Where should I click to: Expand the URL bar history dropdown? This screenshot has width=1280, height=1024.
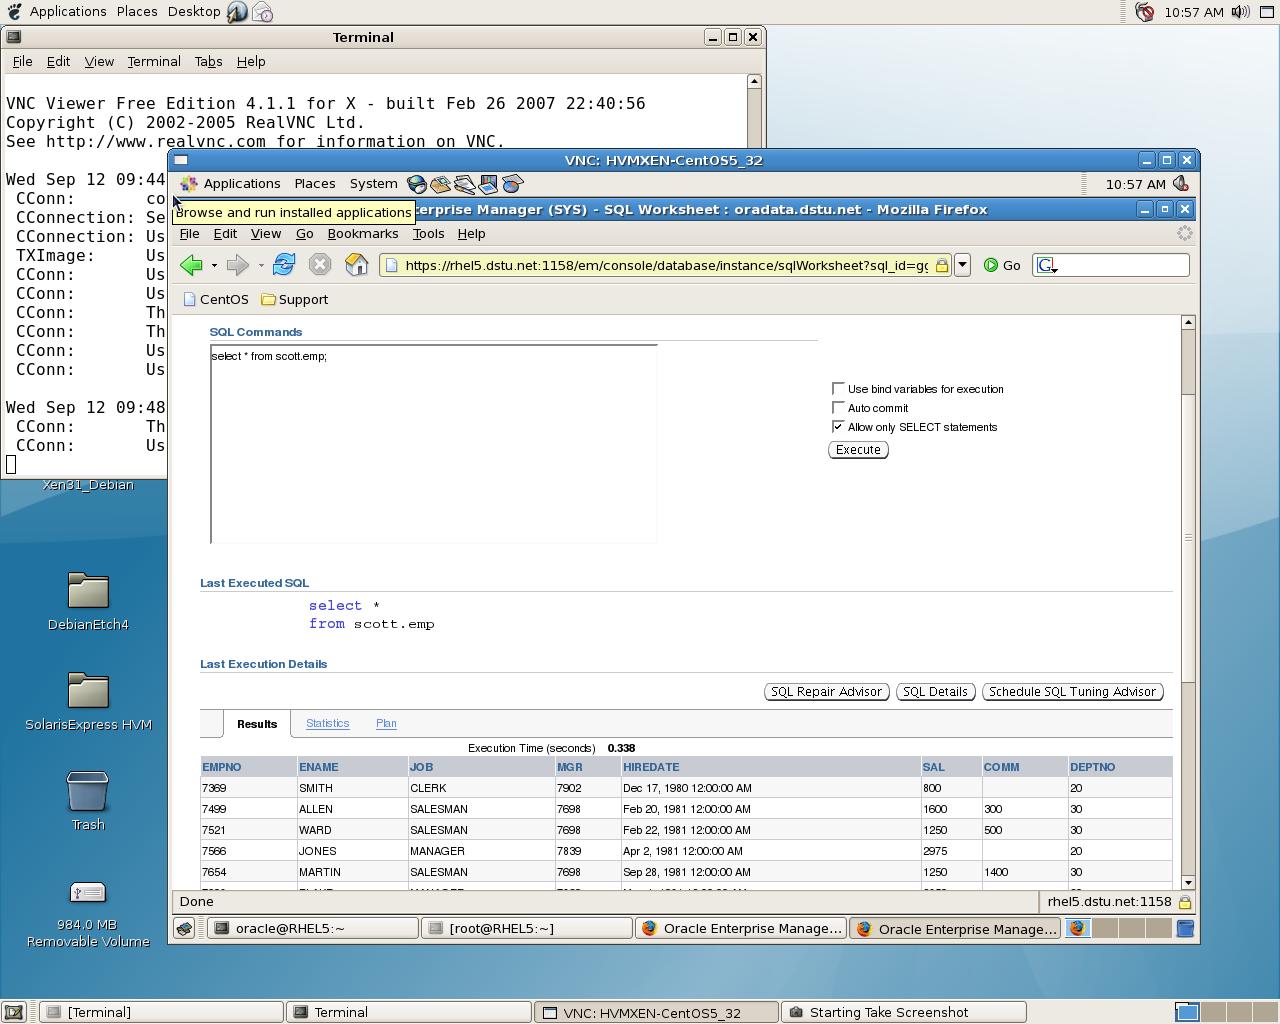tap(962, 265)
